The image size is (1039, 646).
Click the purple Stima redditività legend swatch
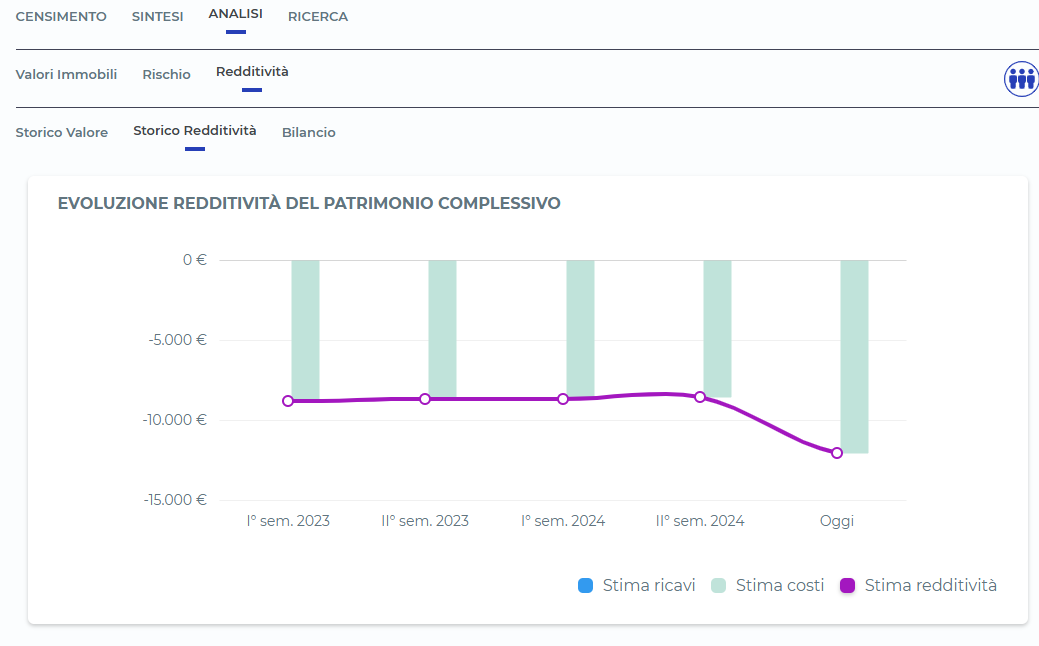[848, 586]
